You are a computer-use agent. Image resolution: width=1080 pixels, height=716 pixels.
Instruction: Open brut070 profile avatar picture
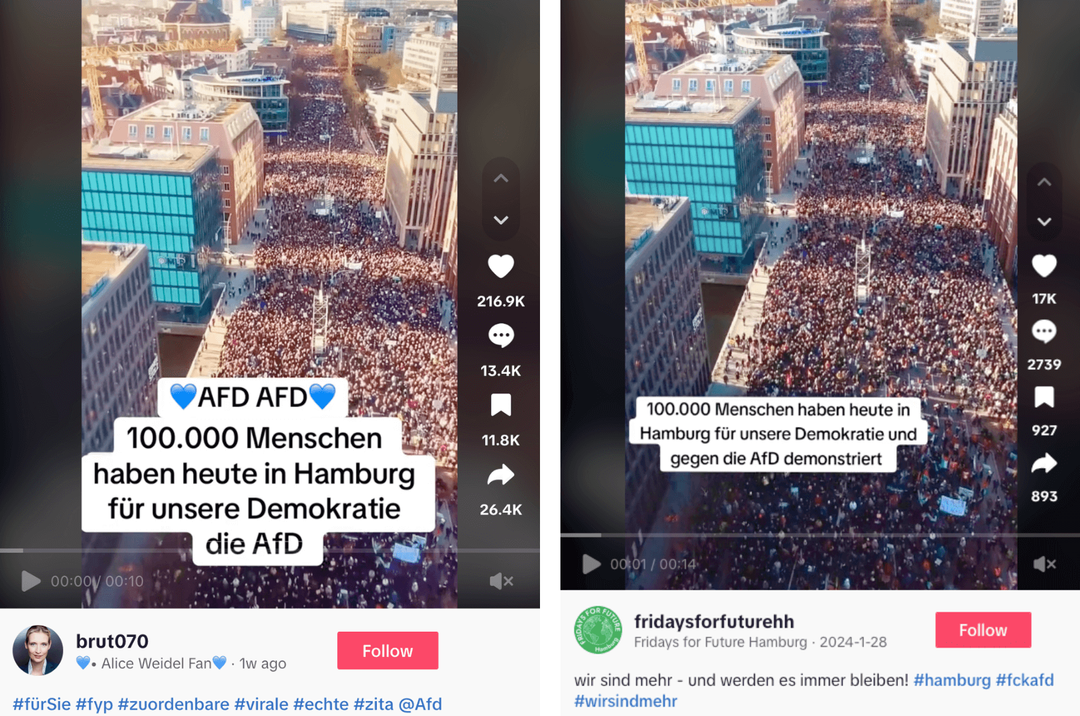(38, 650)
